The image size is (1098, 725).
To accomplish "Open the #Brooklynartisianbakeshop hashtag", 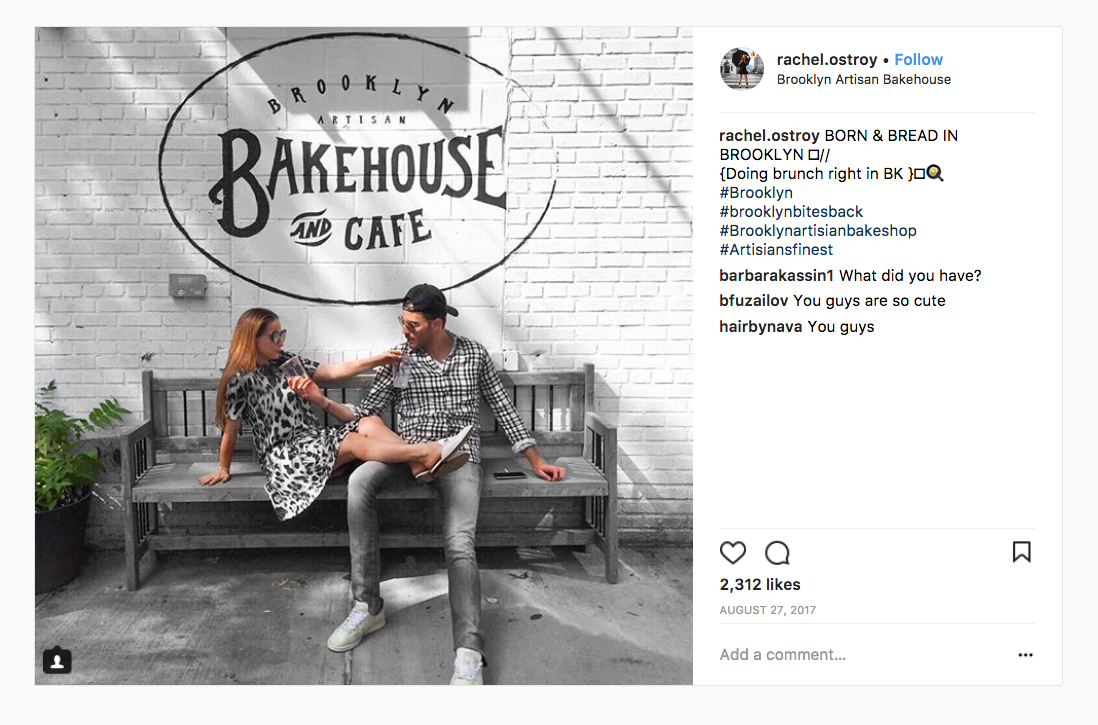I will pyautogui.click(x=817, y=230).
